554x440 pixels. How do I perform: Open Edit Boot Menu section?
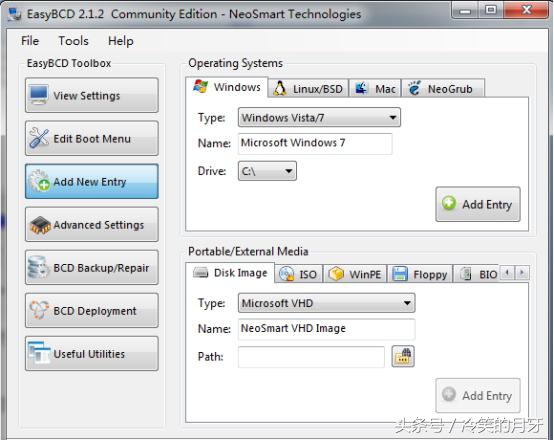[x=92, y=139]
